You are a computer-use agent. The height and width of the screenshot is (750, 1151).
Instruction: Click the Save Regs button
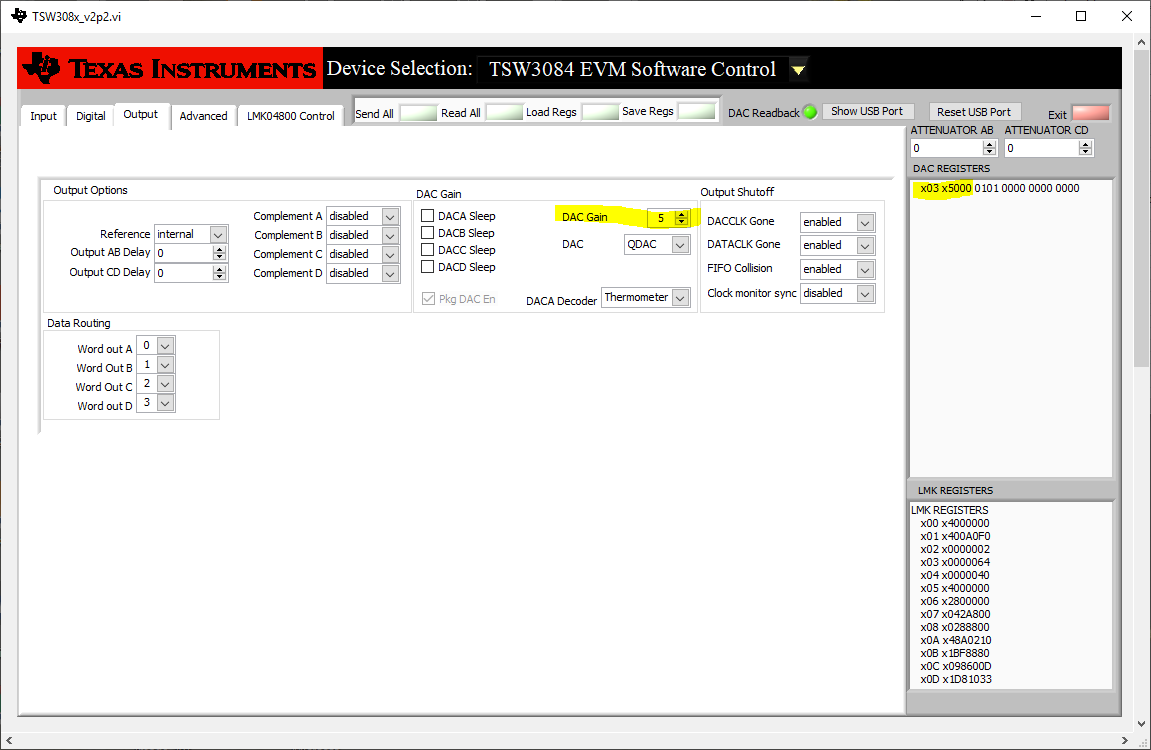click(697, 112)
